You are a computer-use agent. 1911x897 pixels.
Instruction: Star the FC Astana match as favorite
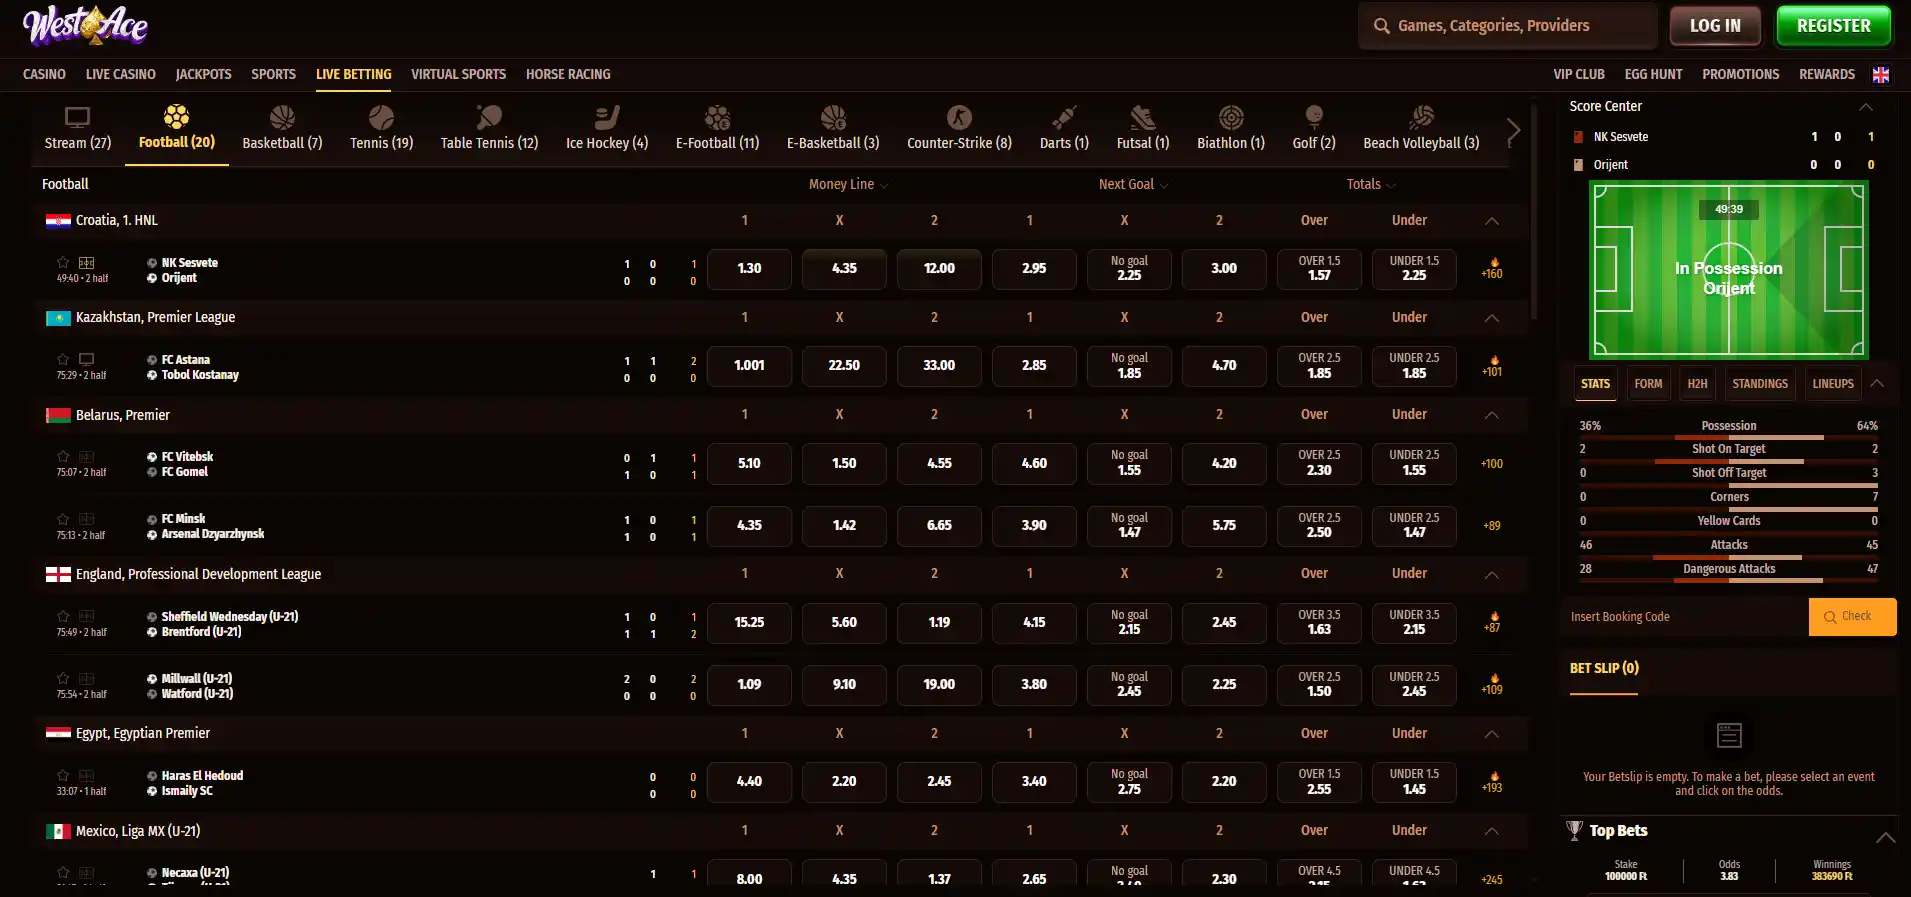[x=63, y=359]
